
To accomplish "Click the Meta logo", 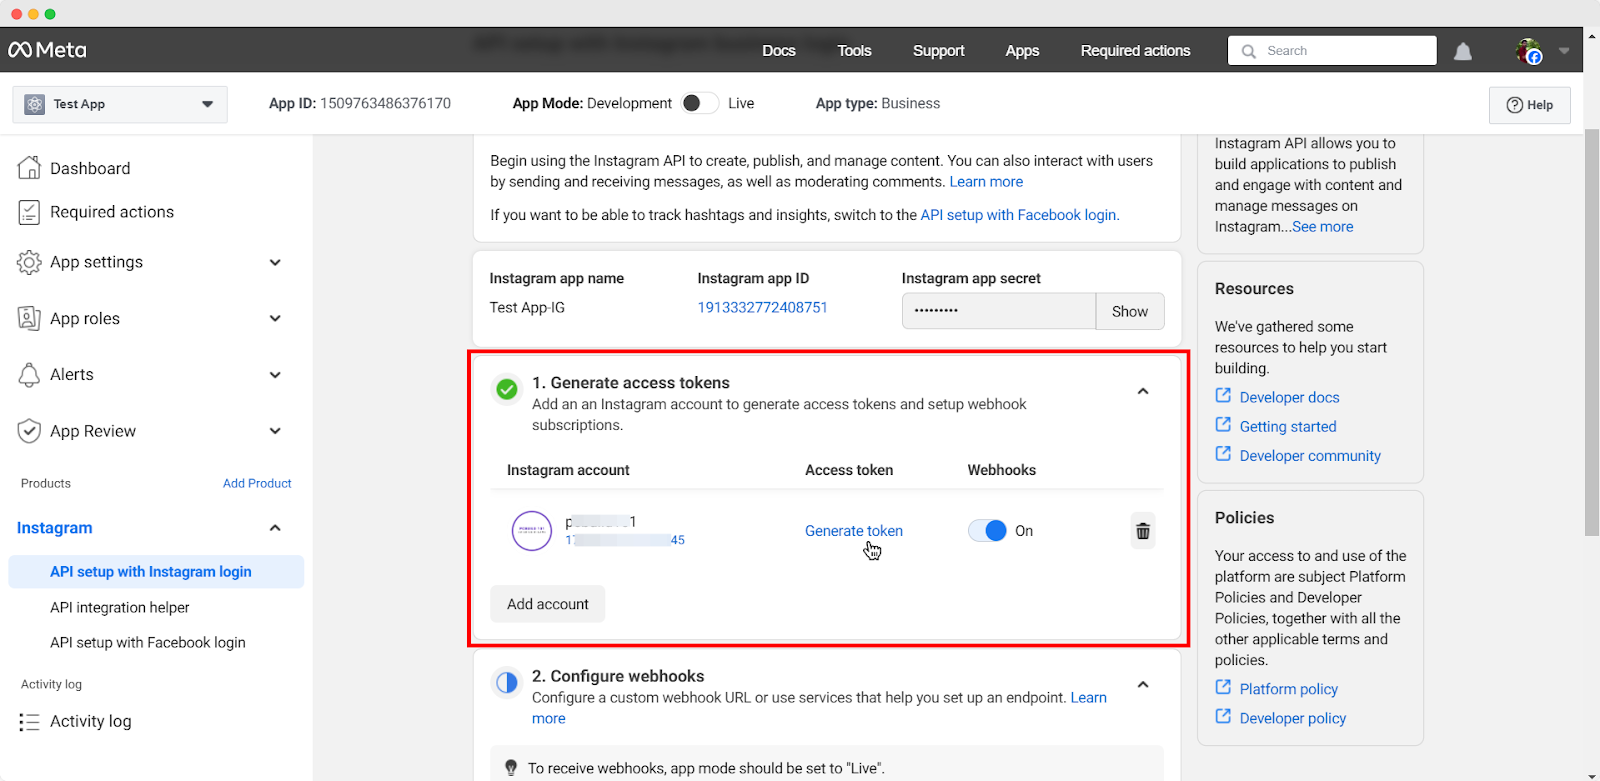I will coord(47,50).
